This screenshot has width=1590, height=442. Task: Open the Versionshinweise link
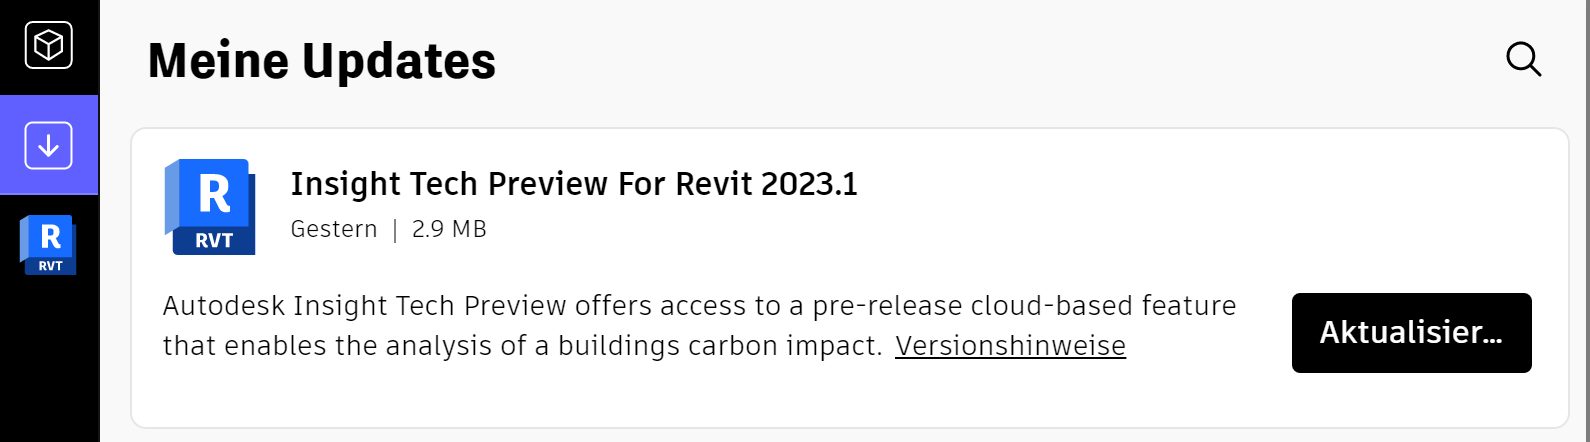(x=1010, y=345)
